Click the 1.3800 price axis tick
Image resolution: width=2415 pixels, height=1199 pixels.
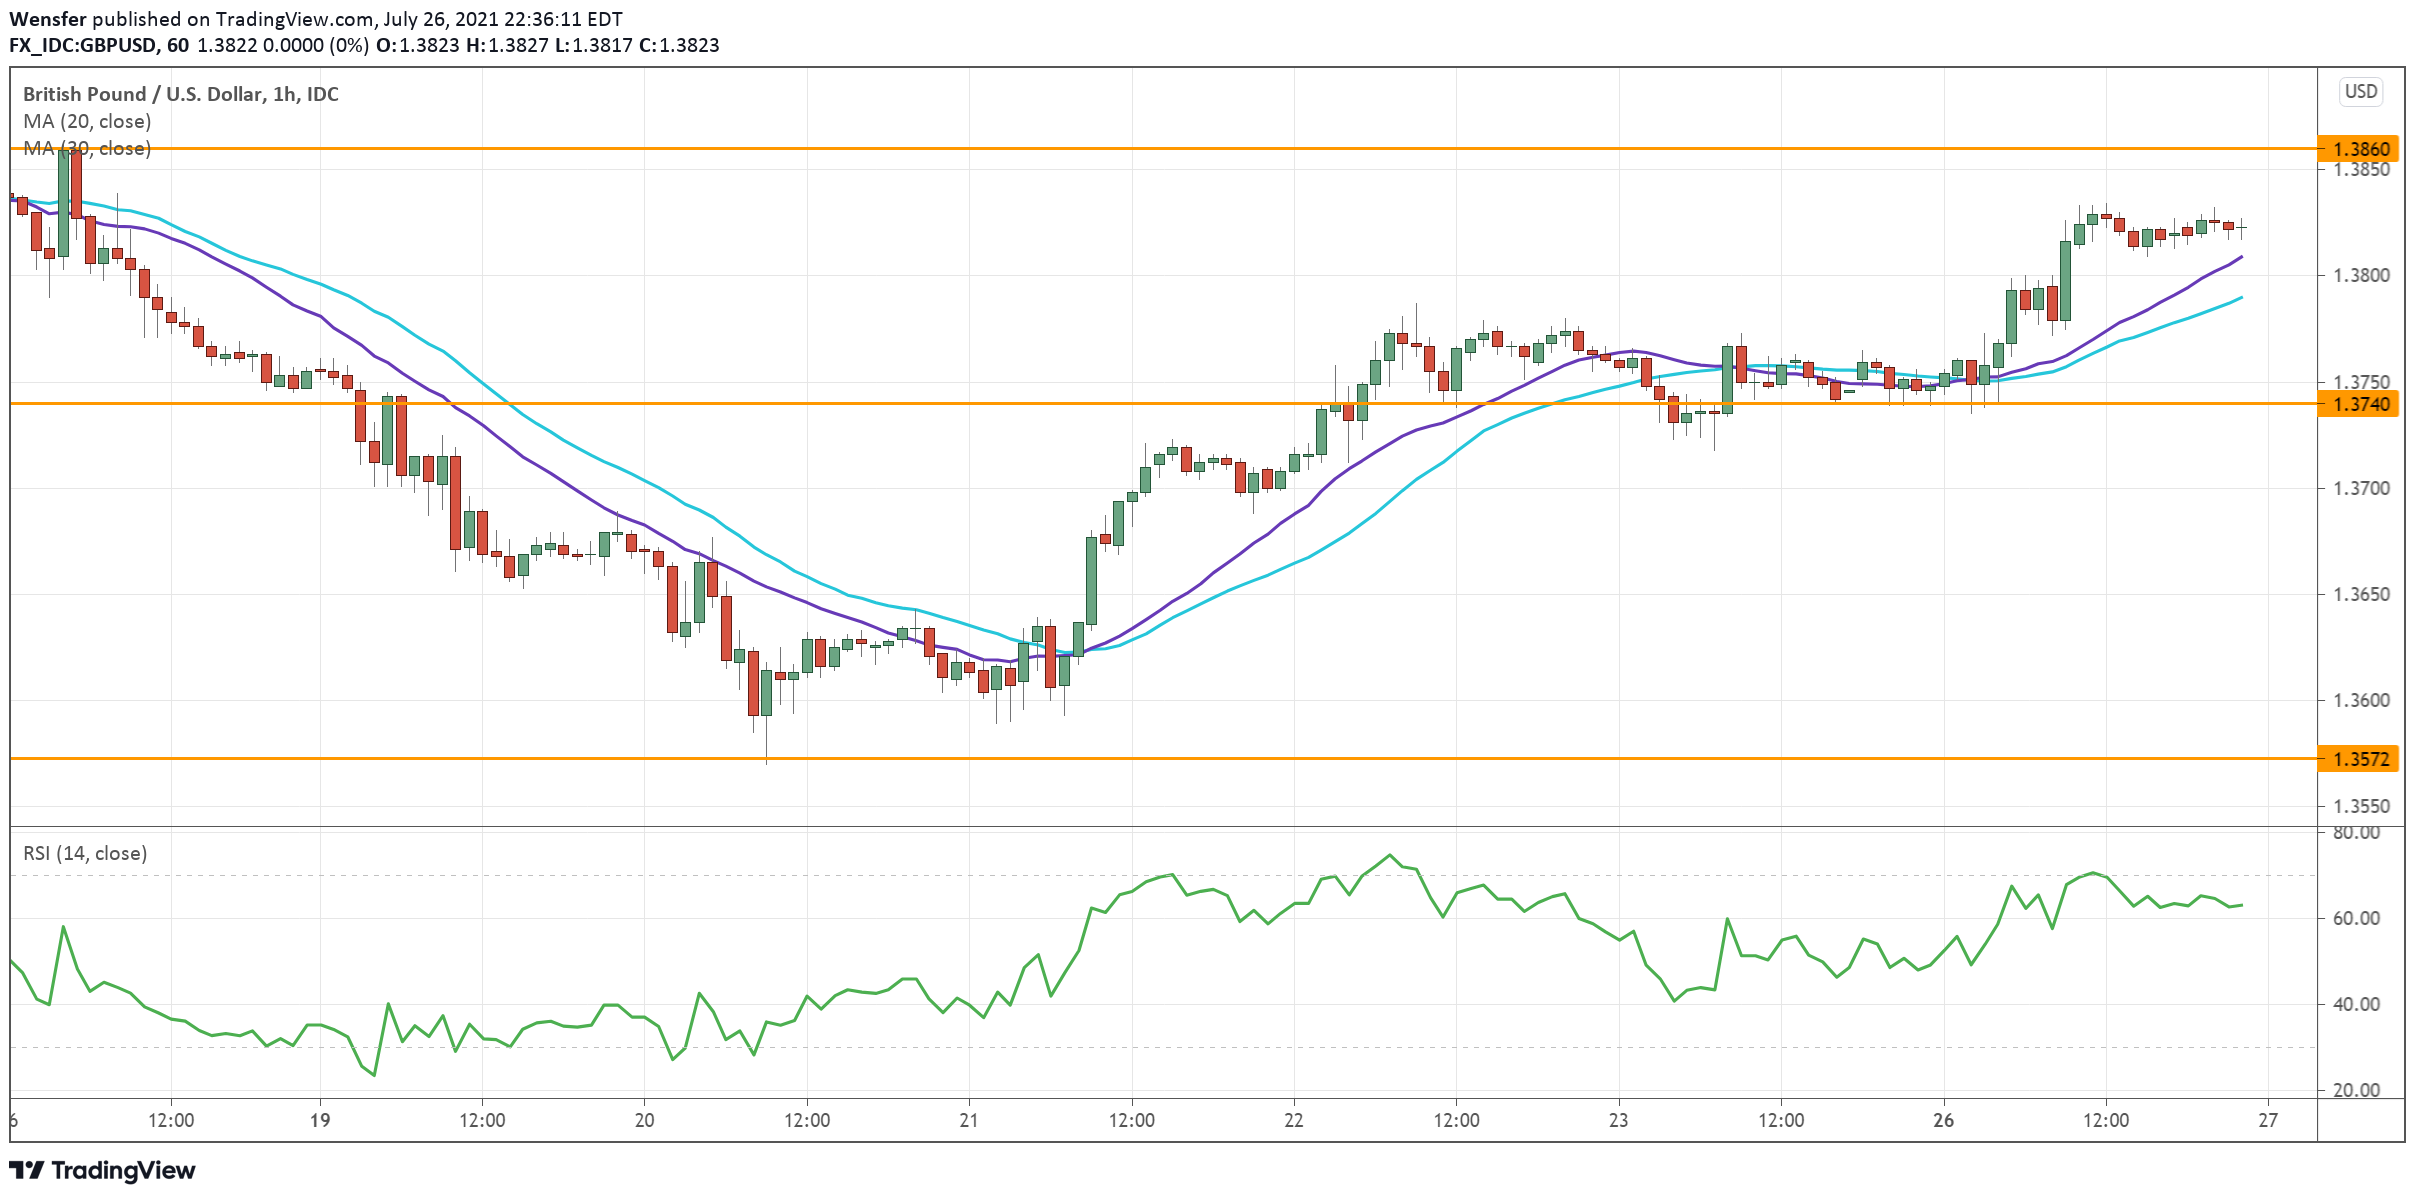point(2360,275)
